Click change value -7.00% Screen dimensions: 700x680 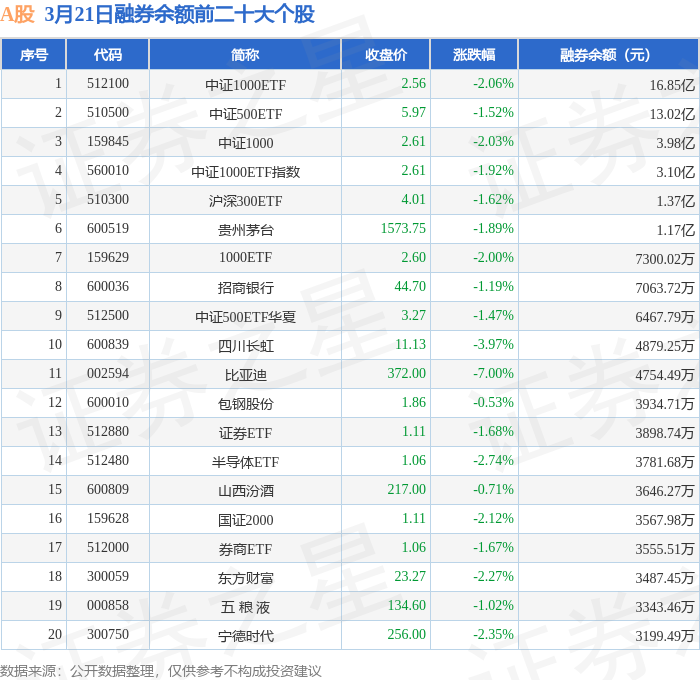[x=493, y=373]
